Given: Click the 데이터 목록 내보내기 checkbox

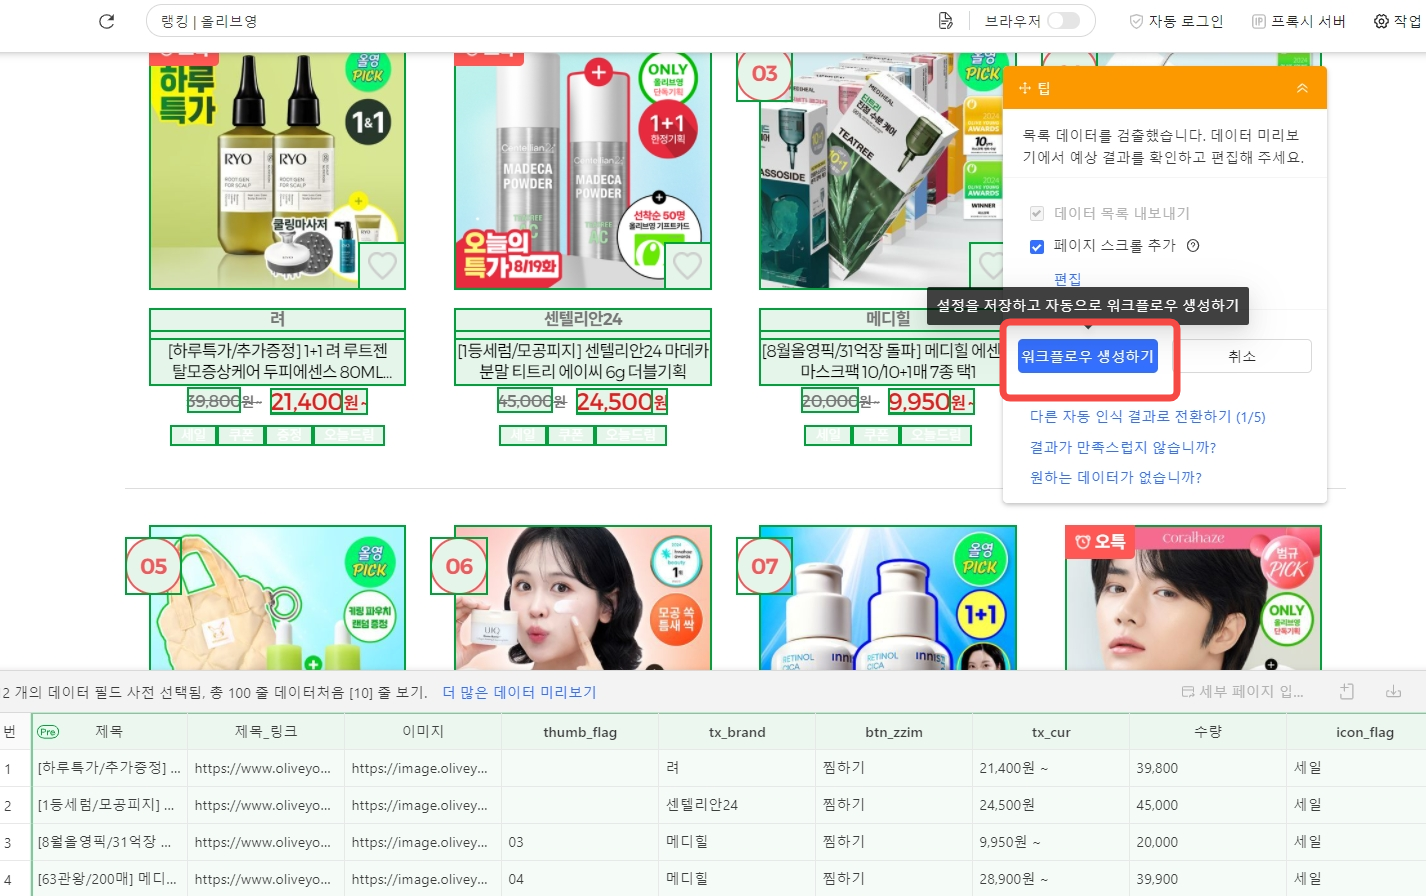Looking at the screenshot, I should tap(1037, 213).
